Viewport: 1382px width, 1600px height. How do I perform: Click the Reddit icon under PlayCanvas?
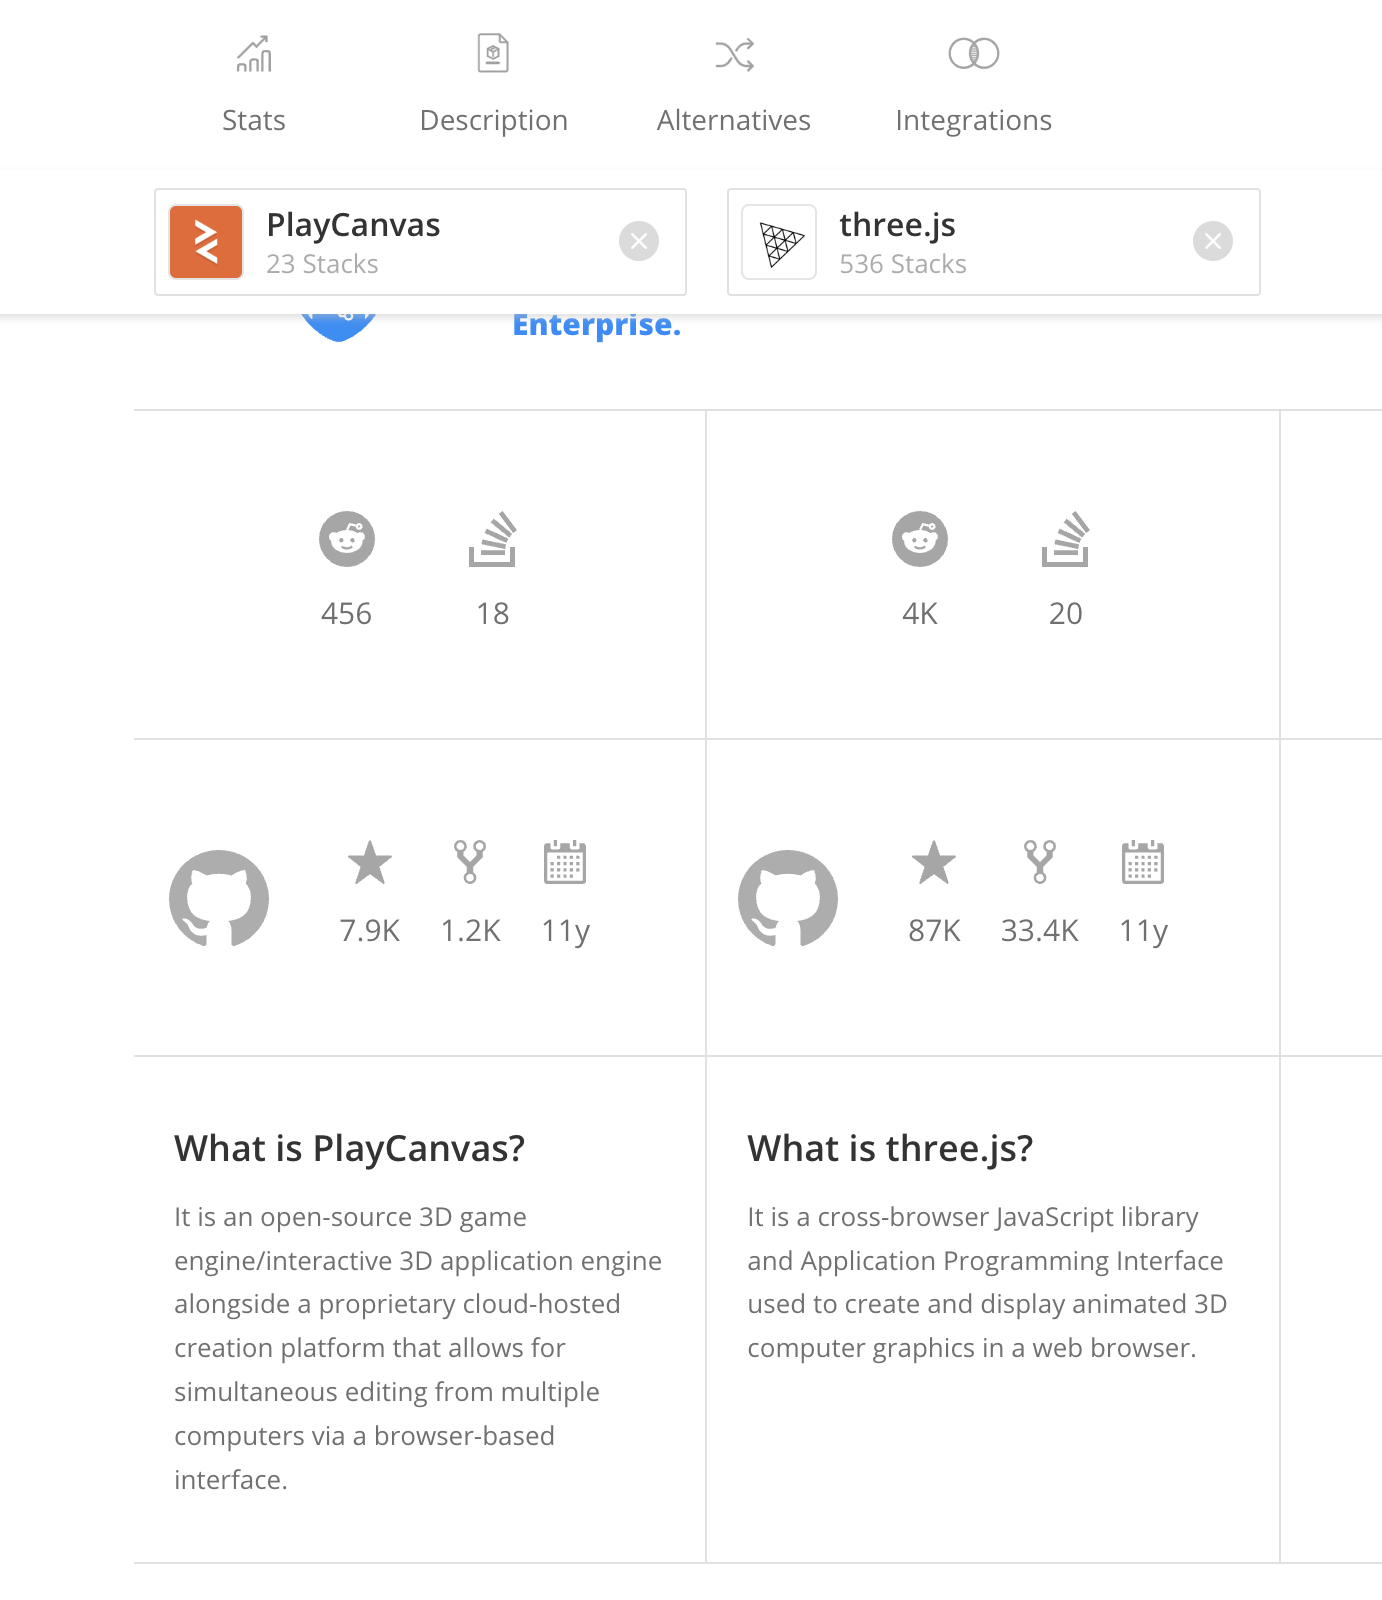click(x=346, y=539)
